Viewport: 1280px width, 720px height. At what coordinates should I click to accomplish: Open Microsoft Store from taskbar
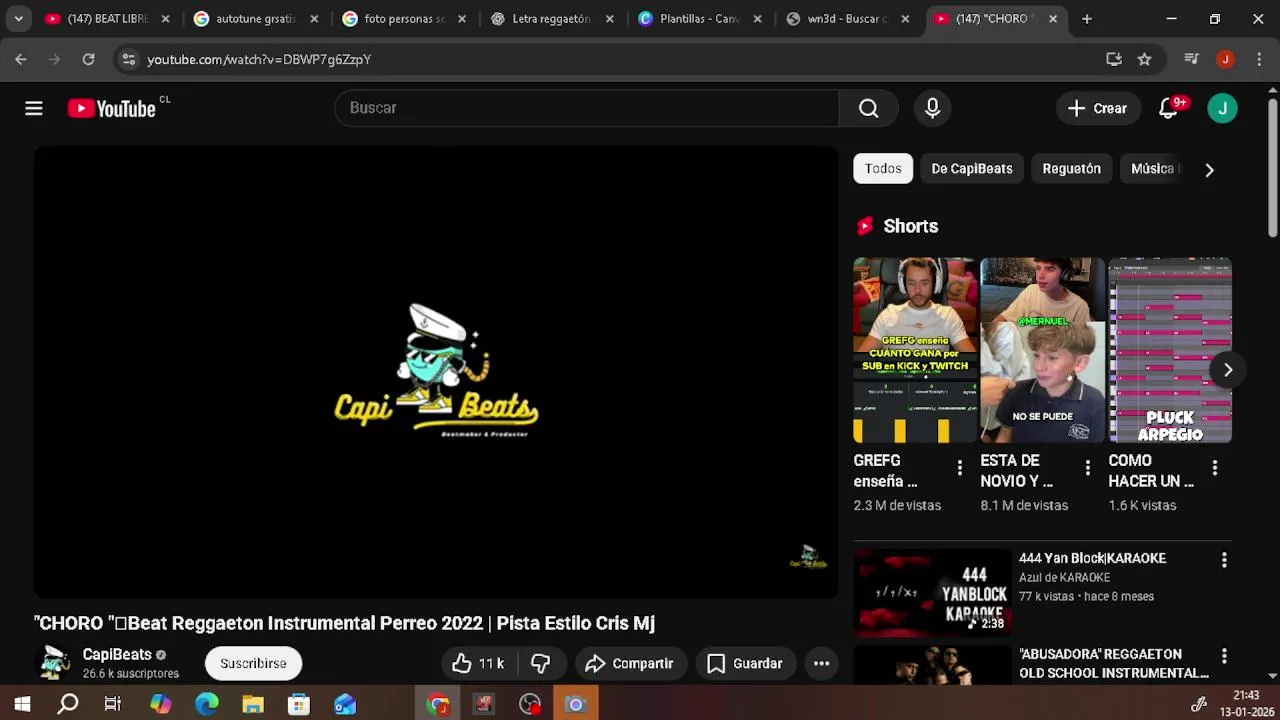(299, 704)
